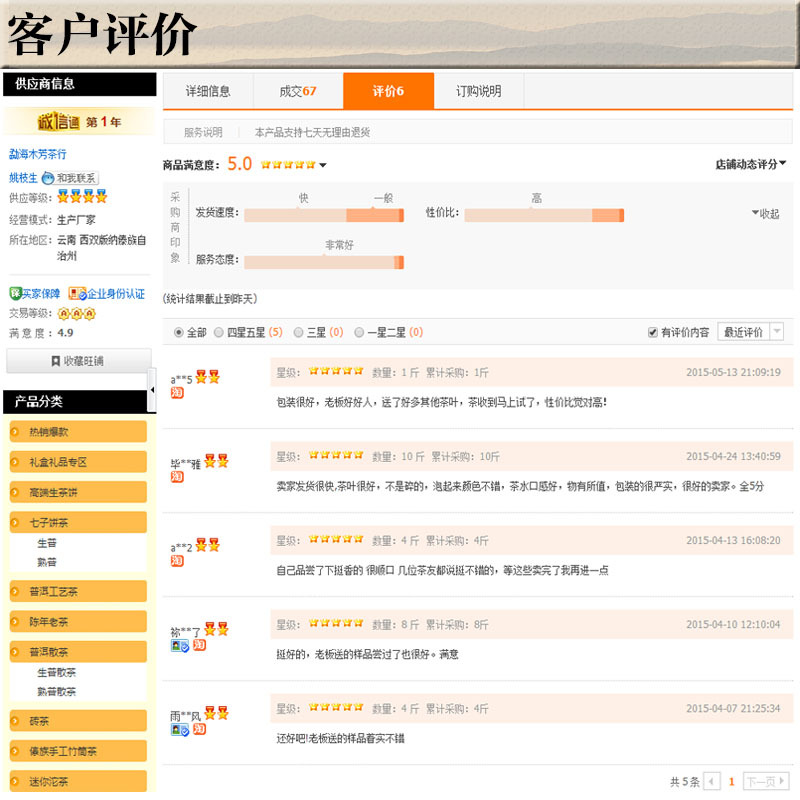800x800 pixels.
Task: Open the 勐海木芳茶行 store link
Action: [38, 154]
